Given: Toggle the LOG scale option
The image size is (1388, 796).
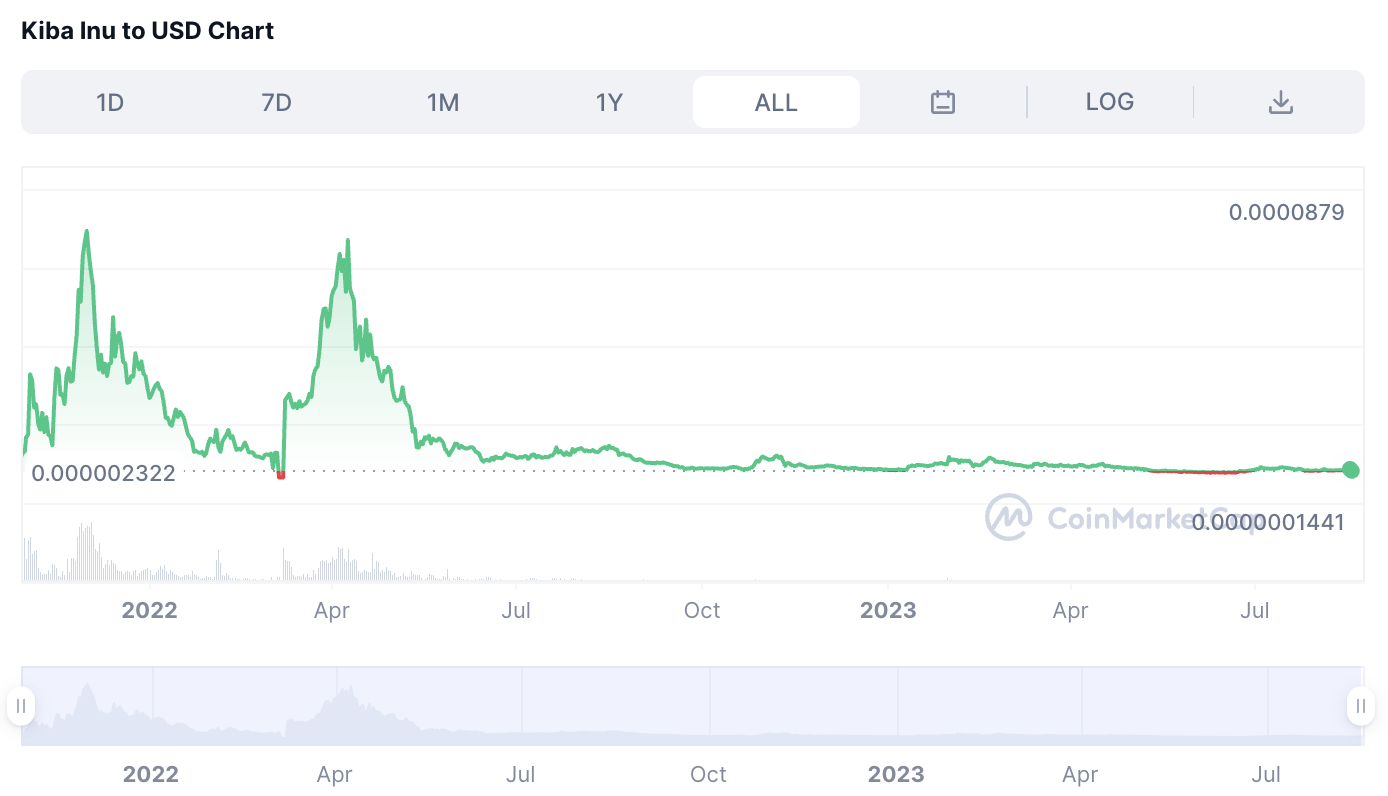Looking at the screenshot, I should tap(1109, 102).
